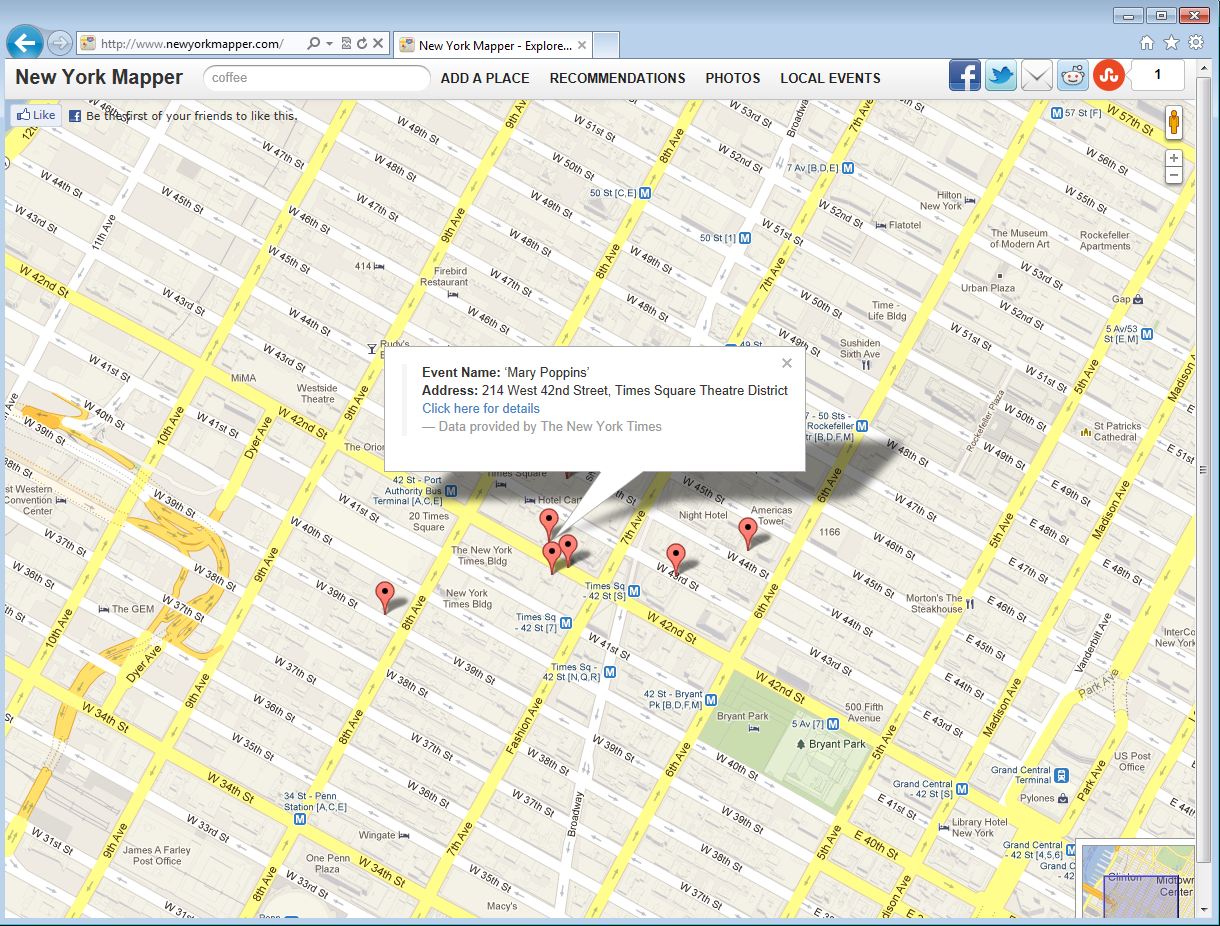This screenshot has height=926, width=1220.
Task: Click the Times Sq - 42 St [7] subway icon
Action: [567, 623]
